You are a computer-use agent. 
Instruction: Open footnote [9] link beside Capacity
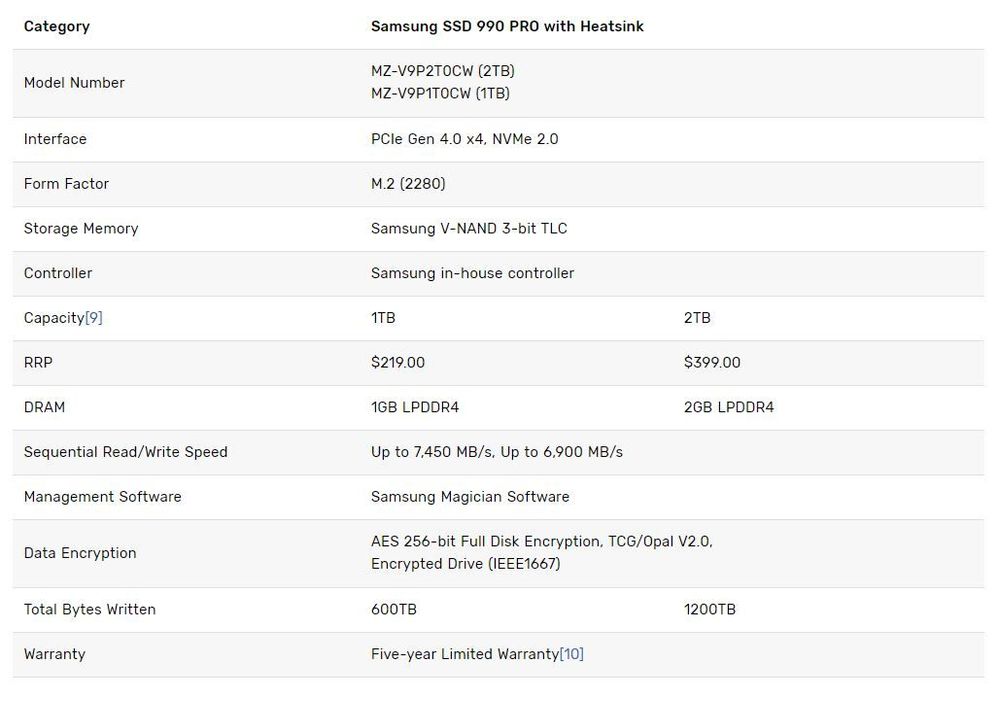pyautogui.click(x=94, y=318)
